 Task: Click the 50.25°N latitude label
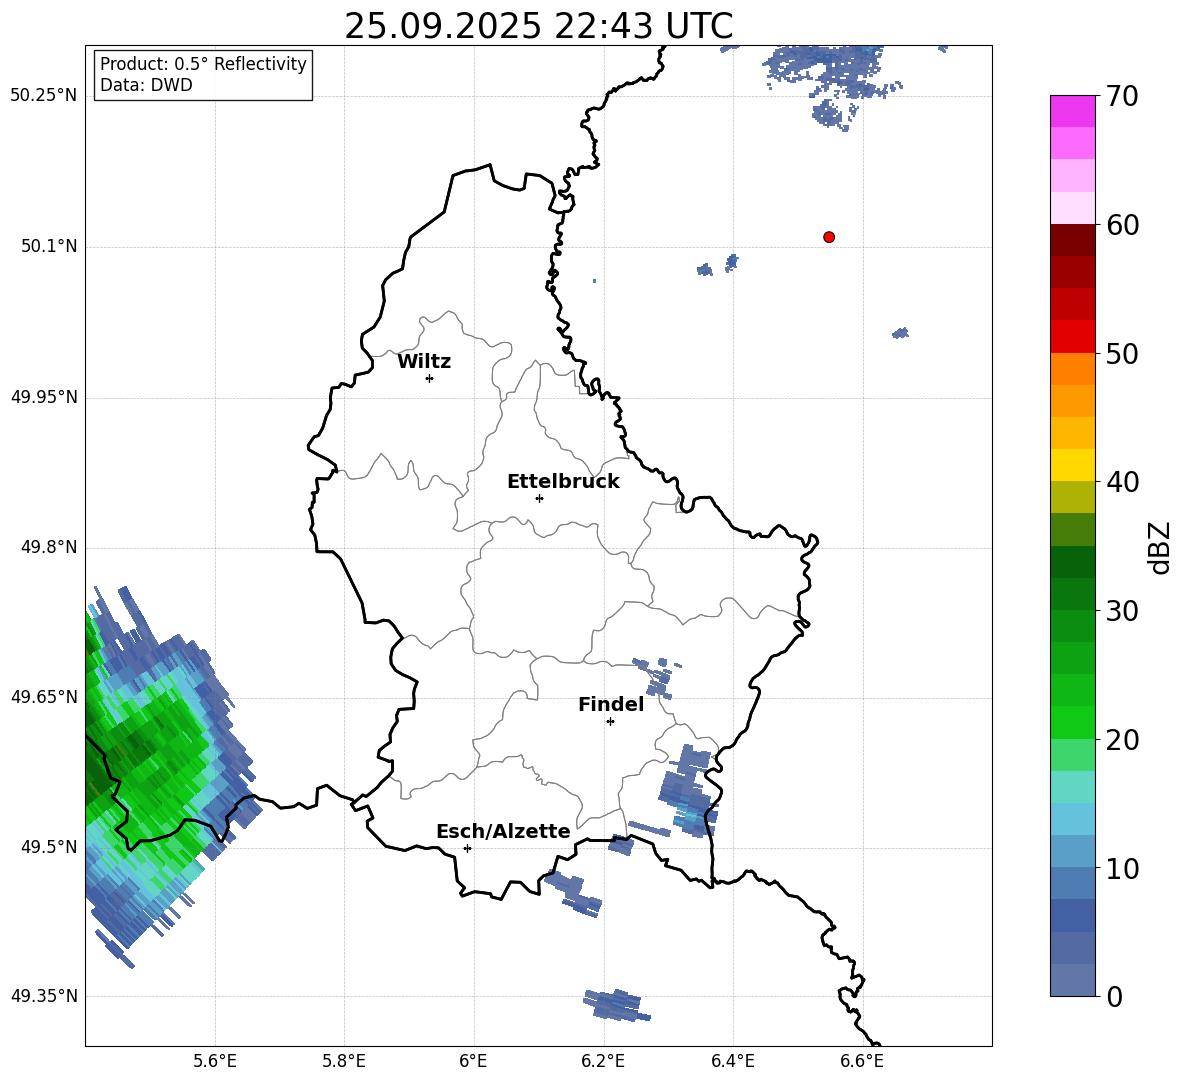tap(44, 96)
